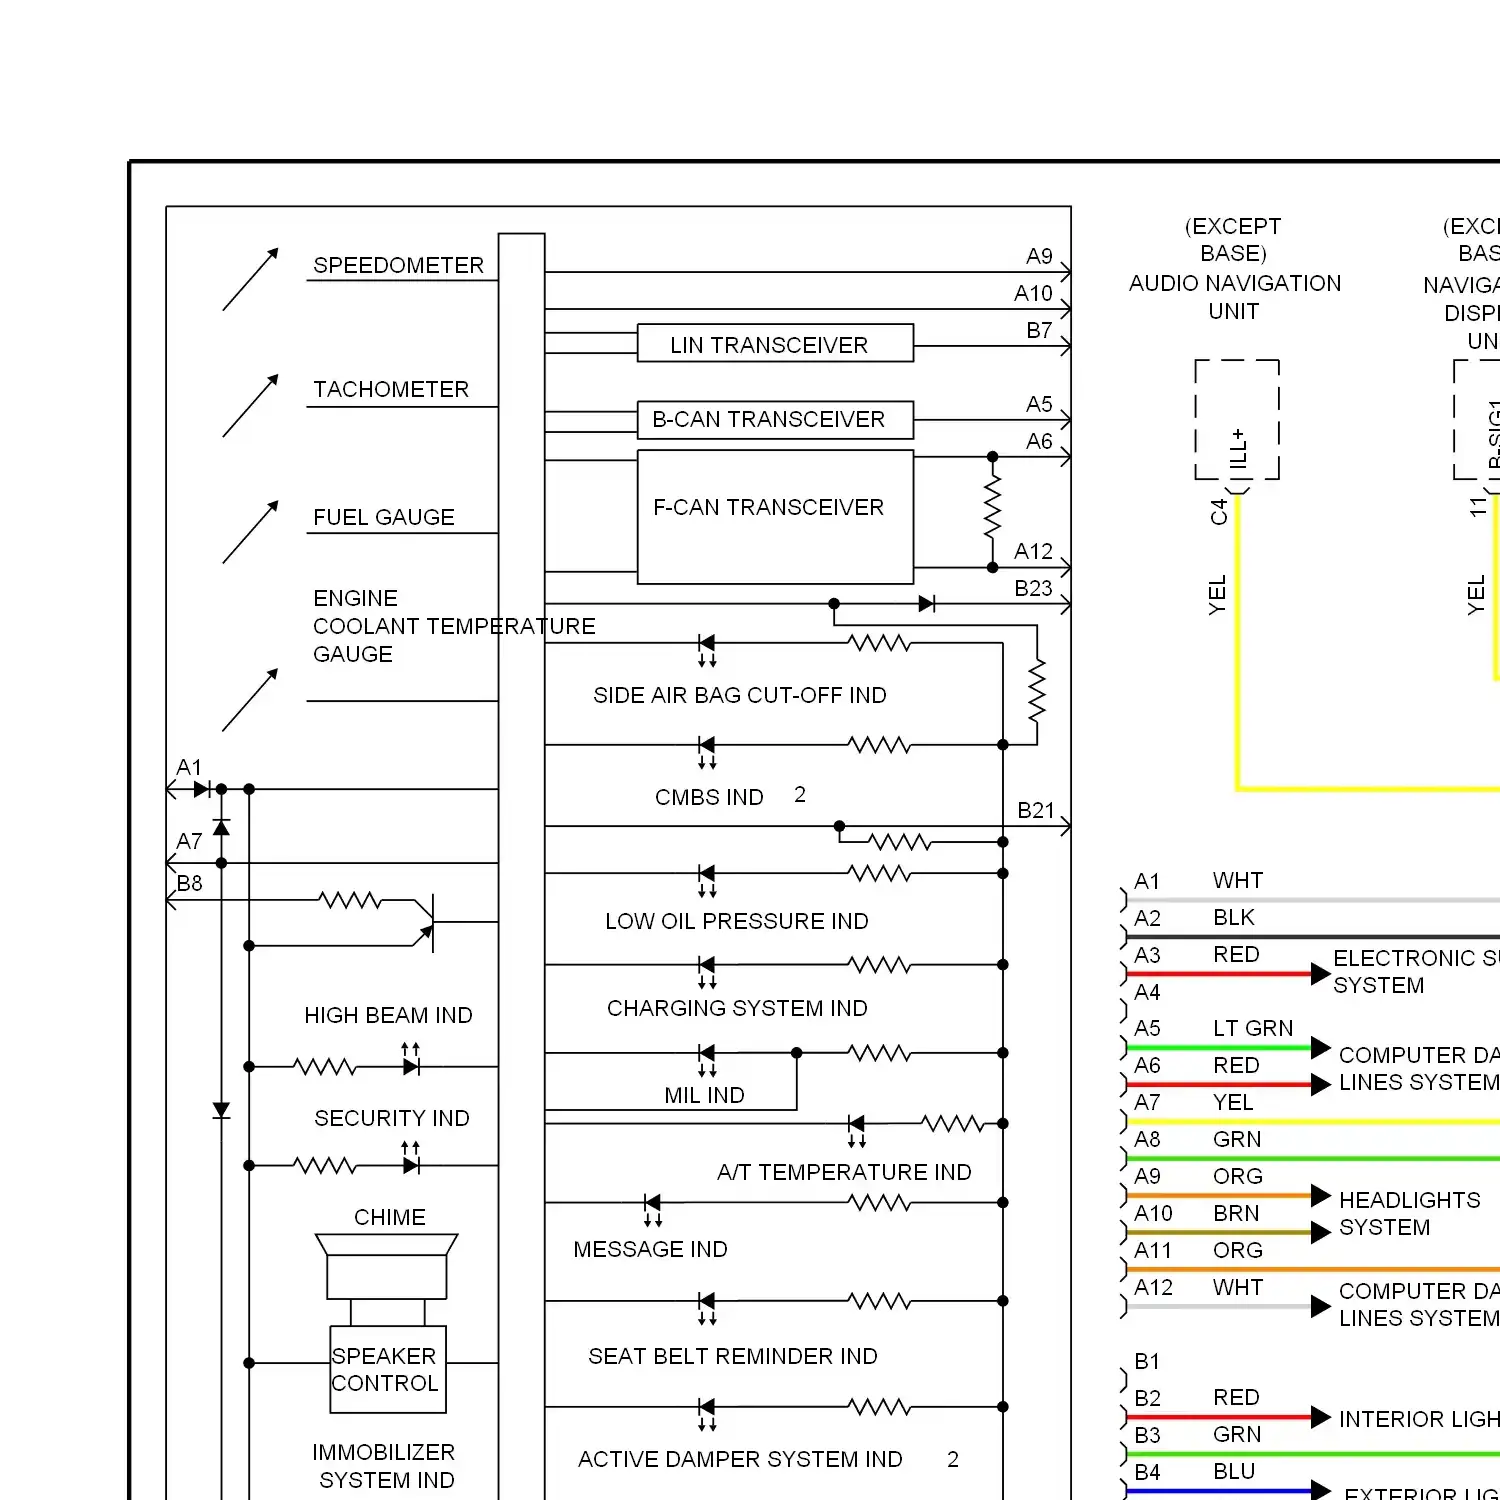
Task: Click BLK in the A2 connector row
Action: [1234, 917]
